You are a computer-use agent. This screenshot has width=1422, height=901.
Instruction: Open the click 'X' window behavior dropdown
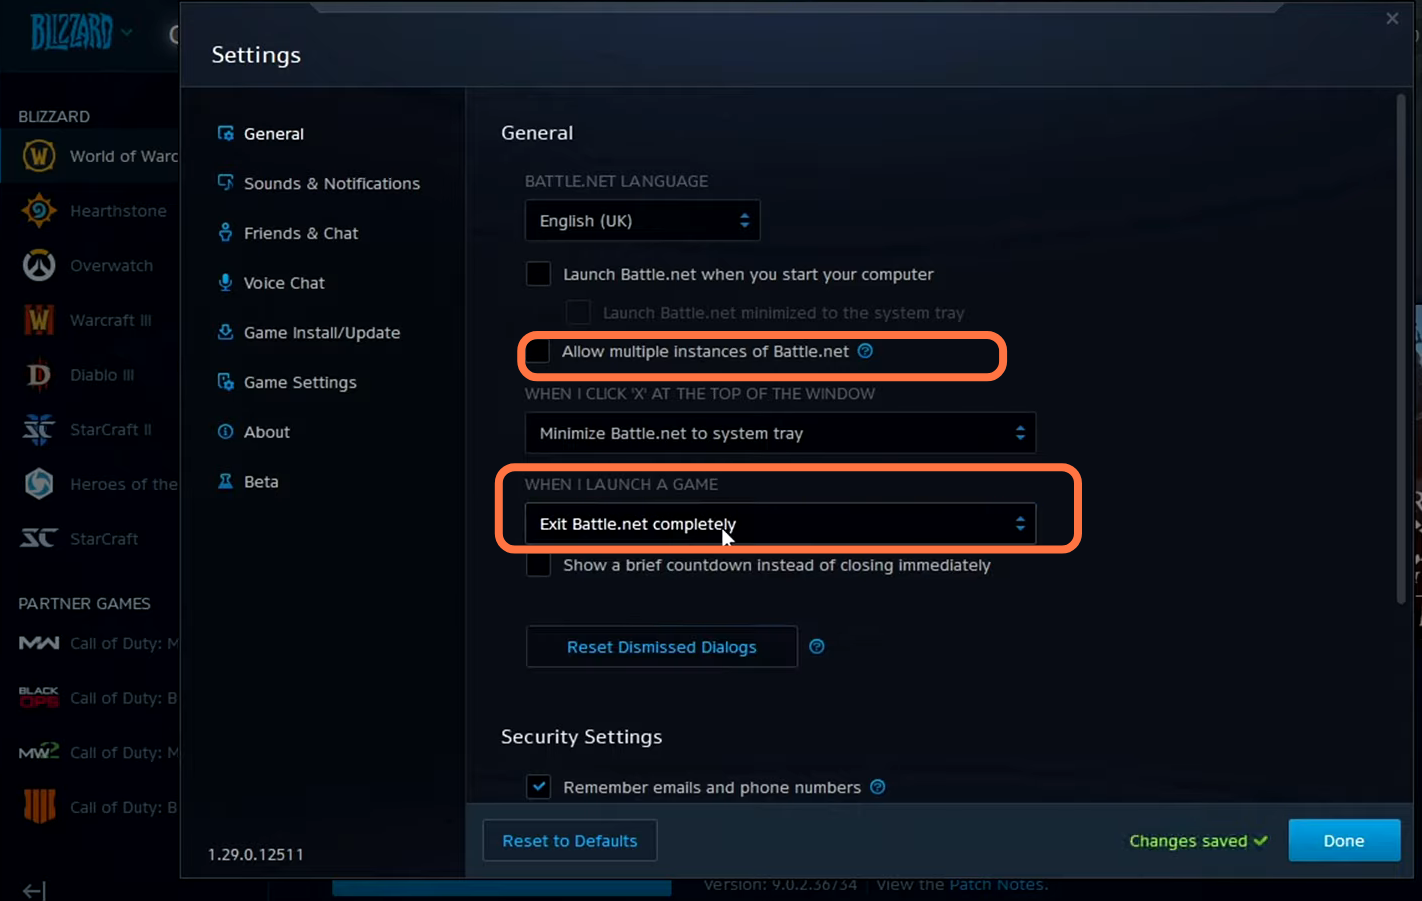(x=780, y=433)
